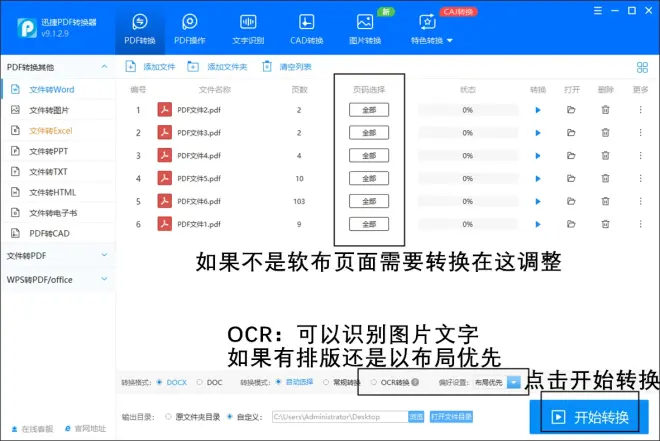Open page selection 全部 for PDF文件2.pdf
The width and height of the screenshot is (660, 441).
369,110
